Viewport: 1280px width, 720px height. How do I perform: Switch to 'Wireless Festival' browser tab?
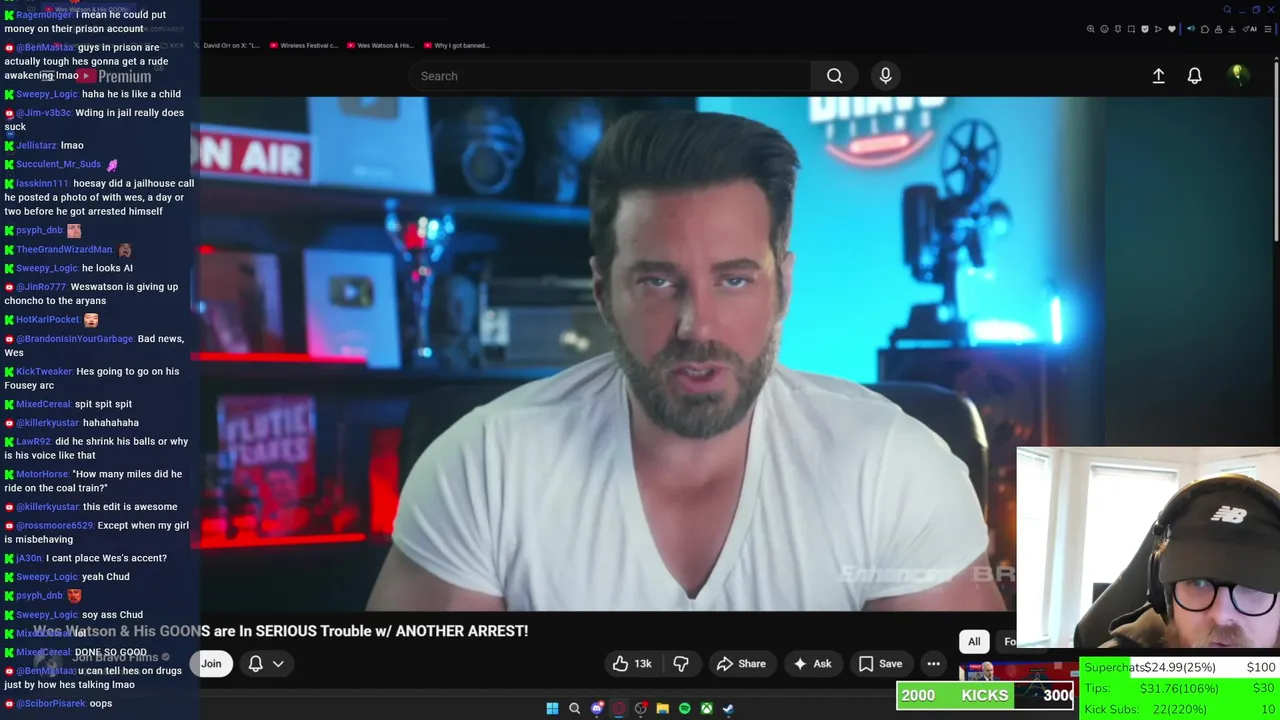[303, 45]
